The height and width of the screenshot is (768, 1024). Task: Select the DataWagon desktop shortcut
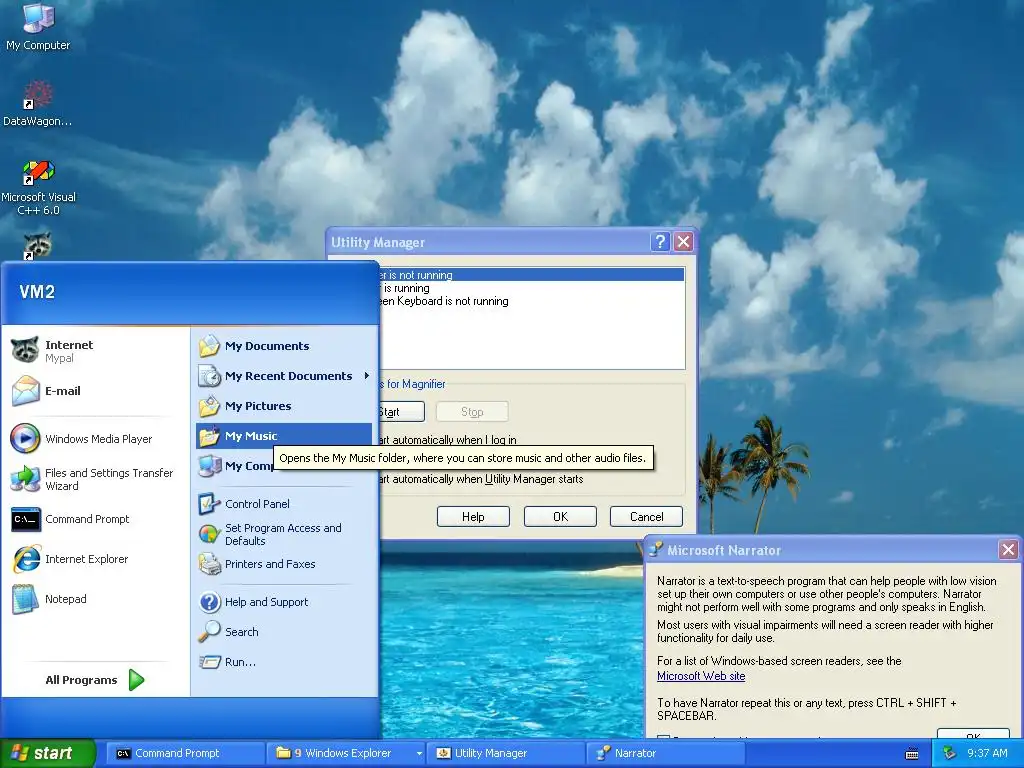(37, 103)
